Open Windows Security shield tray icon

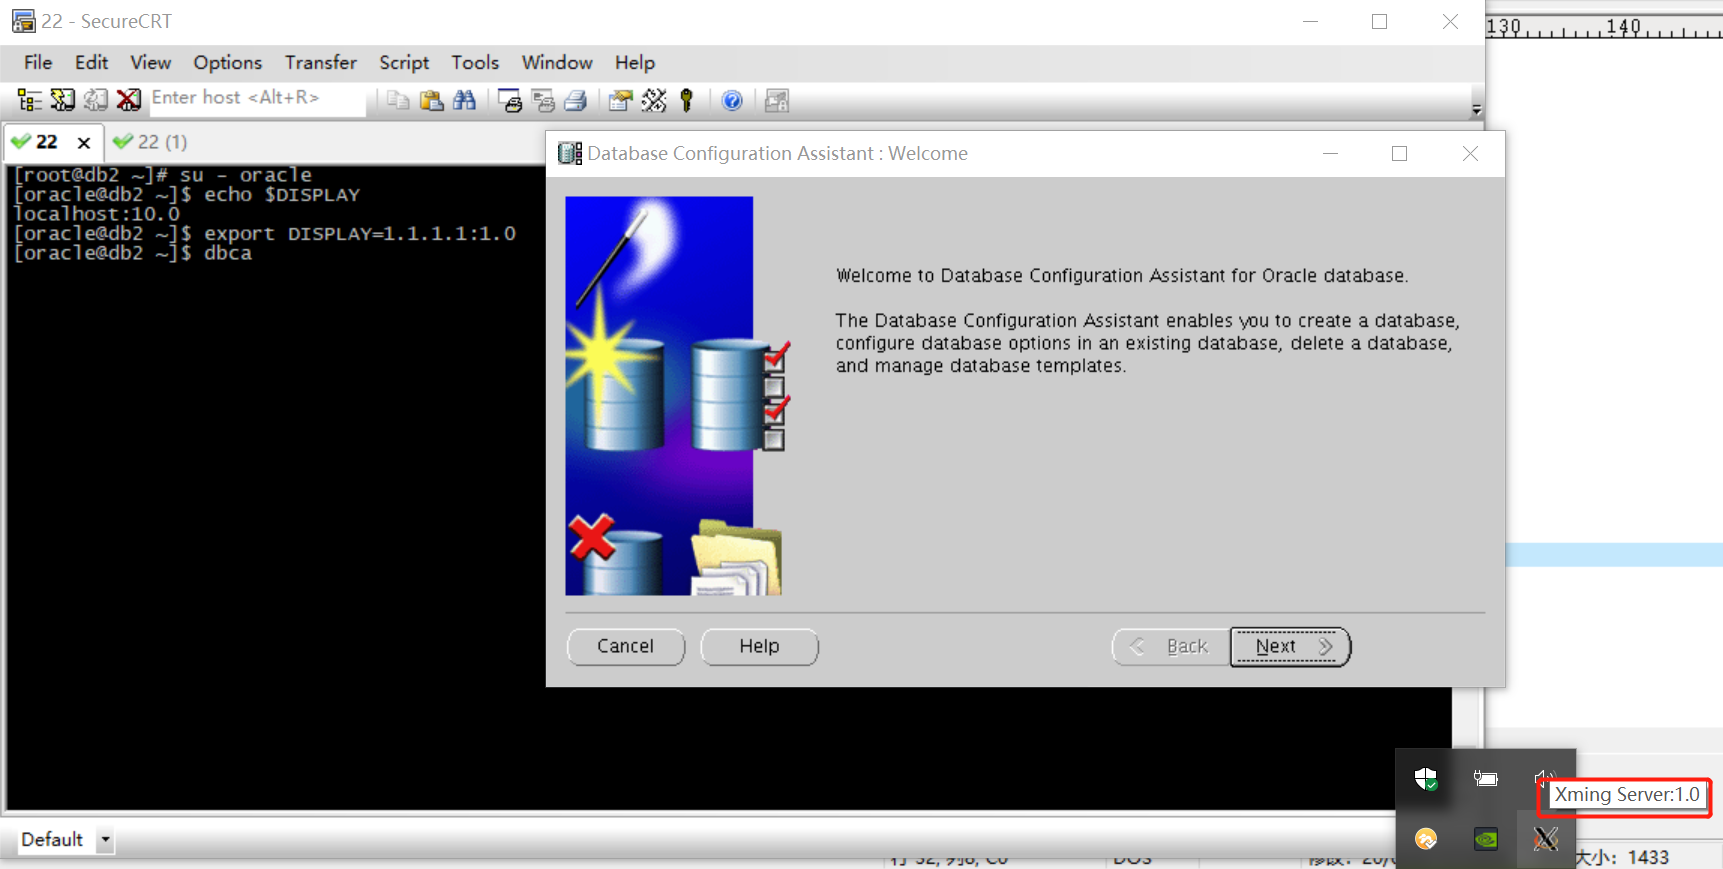pos(1426,778)
